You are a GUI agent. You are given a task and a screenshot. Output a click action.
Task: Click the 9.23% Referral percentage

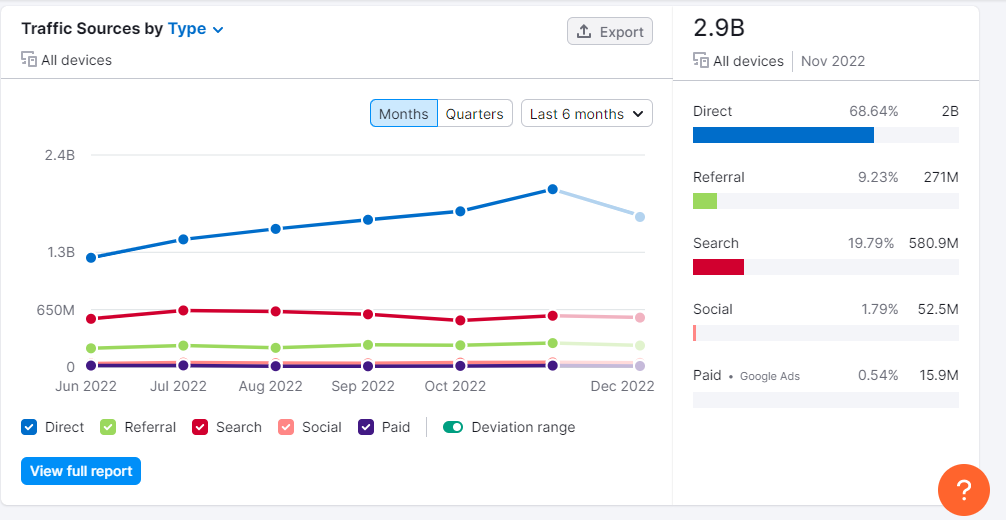coord(878,177)
